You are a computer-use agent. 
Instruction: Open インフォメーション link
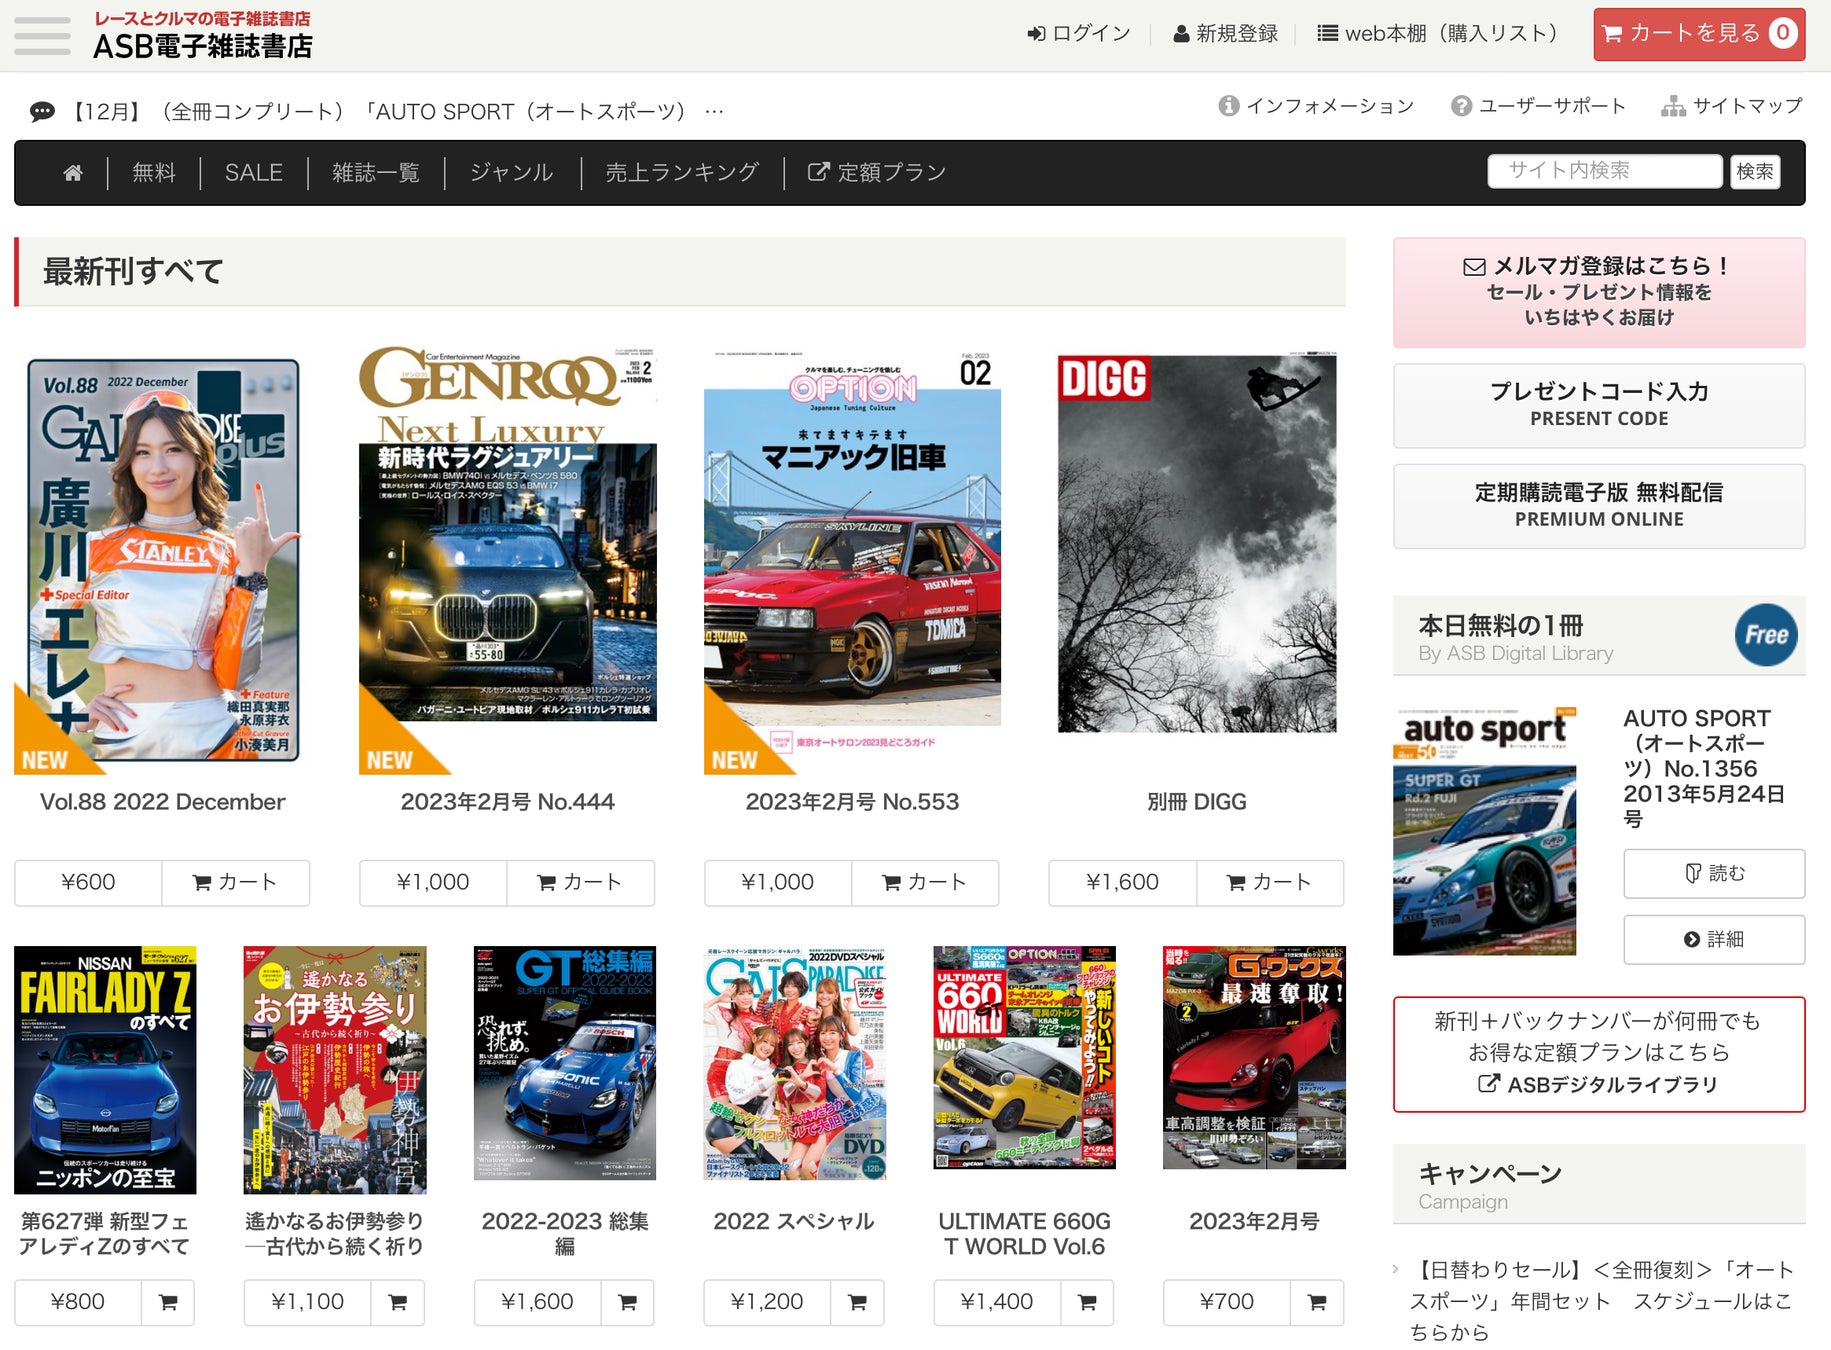click(x=1317, y=106)
